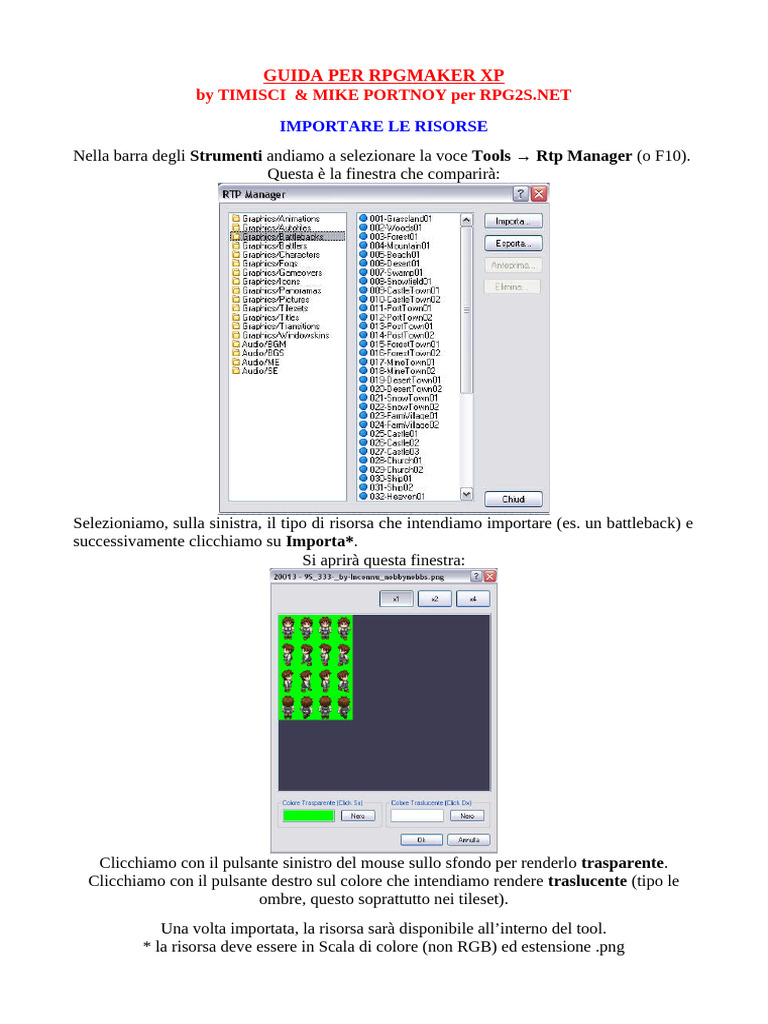Set preview zoom to x1

[396, 598]
